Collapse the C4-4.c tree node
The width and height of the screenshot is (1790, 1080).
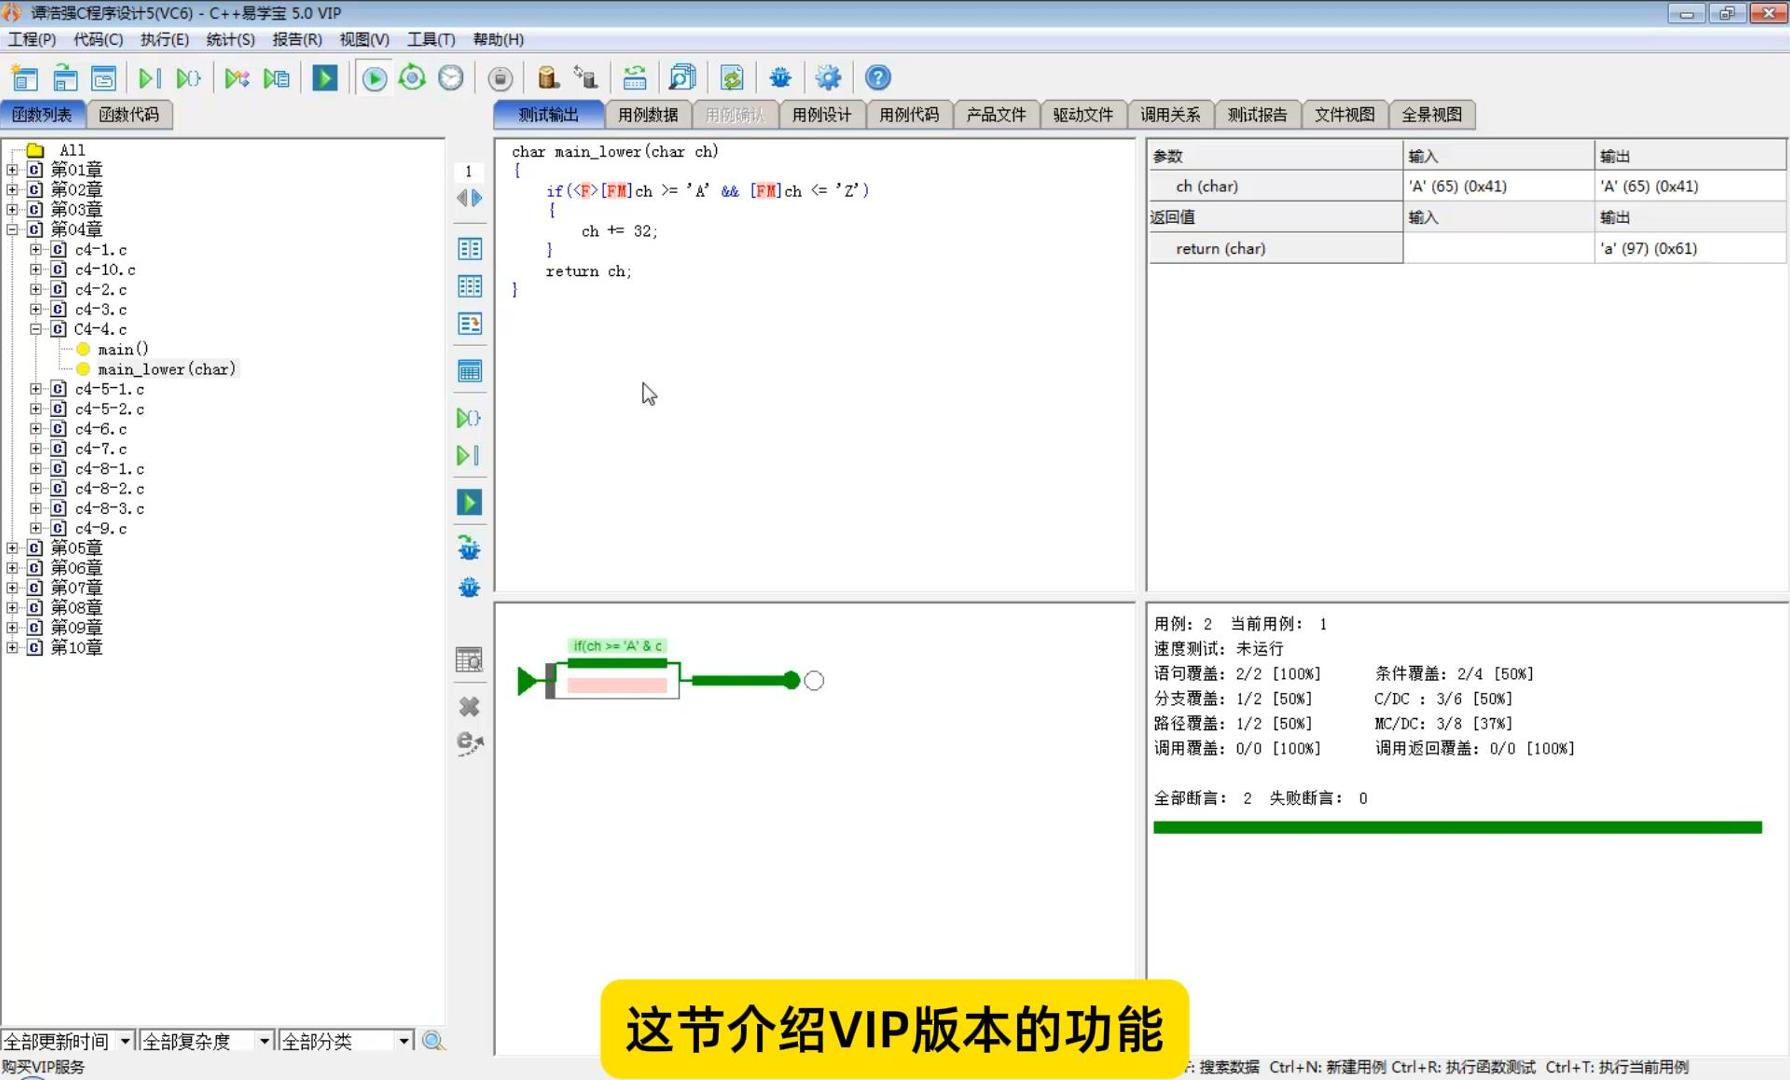pyautogui.click(x=35, y=329)
